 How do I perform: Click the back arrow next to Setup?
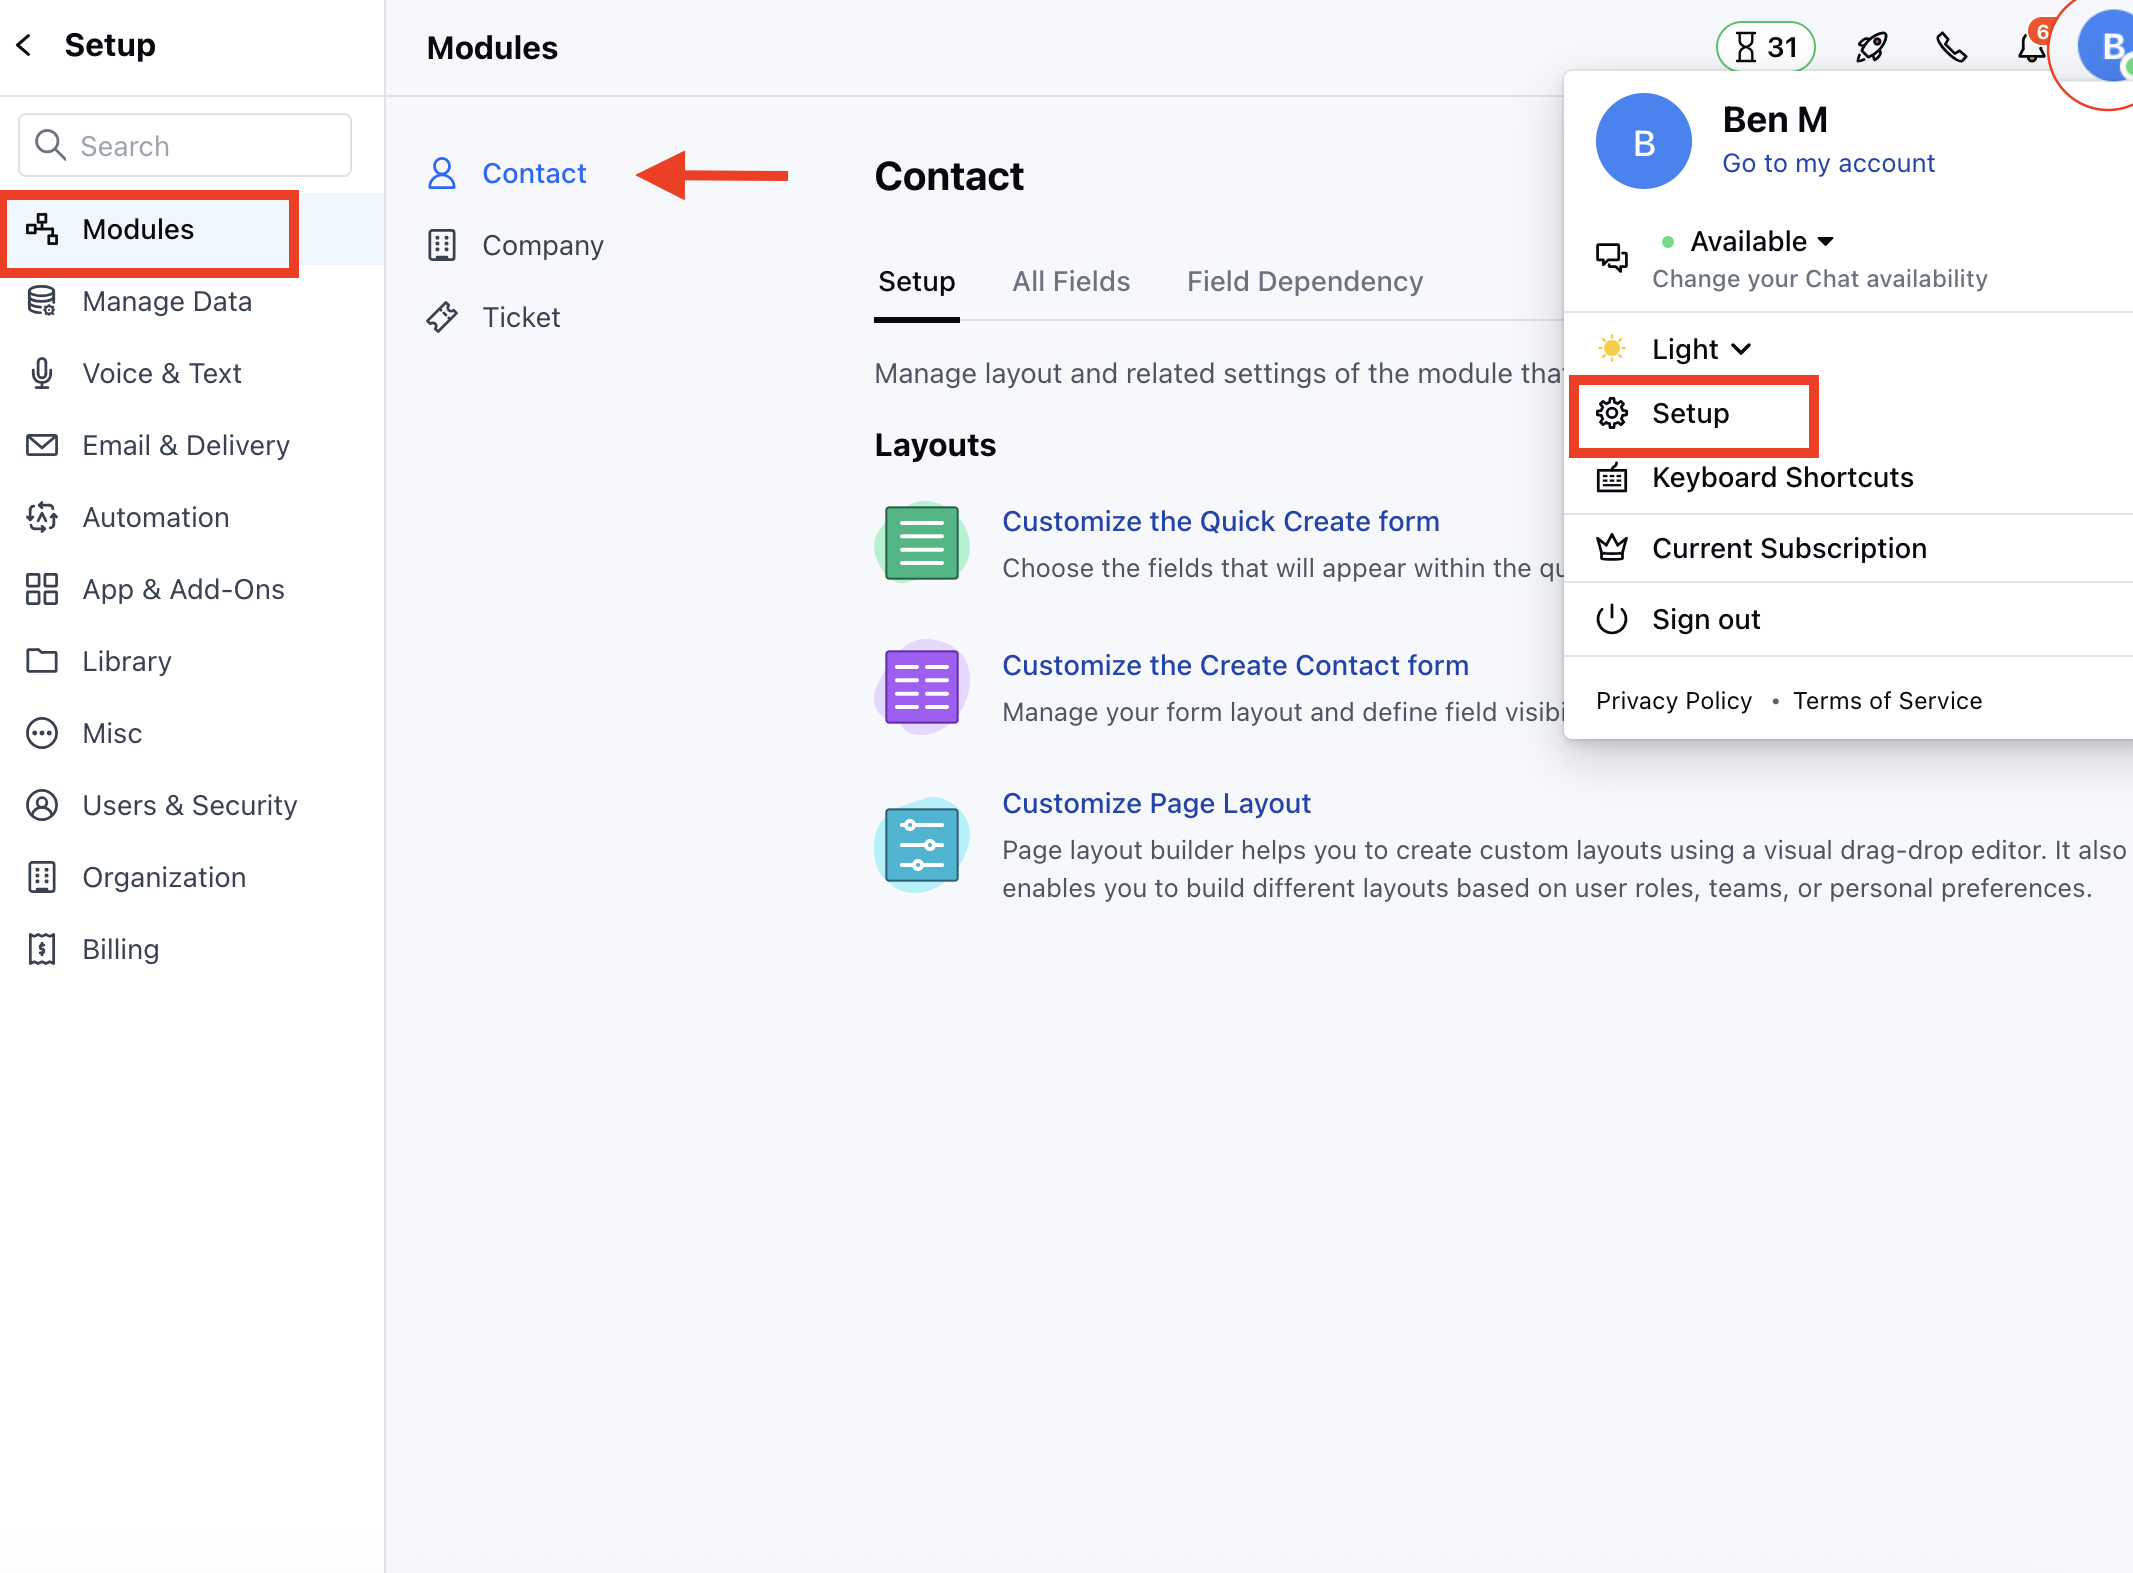pos(25,45)
